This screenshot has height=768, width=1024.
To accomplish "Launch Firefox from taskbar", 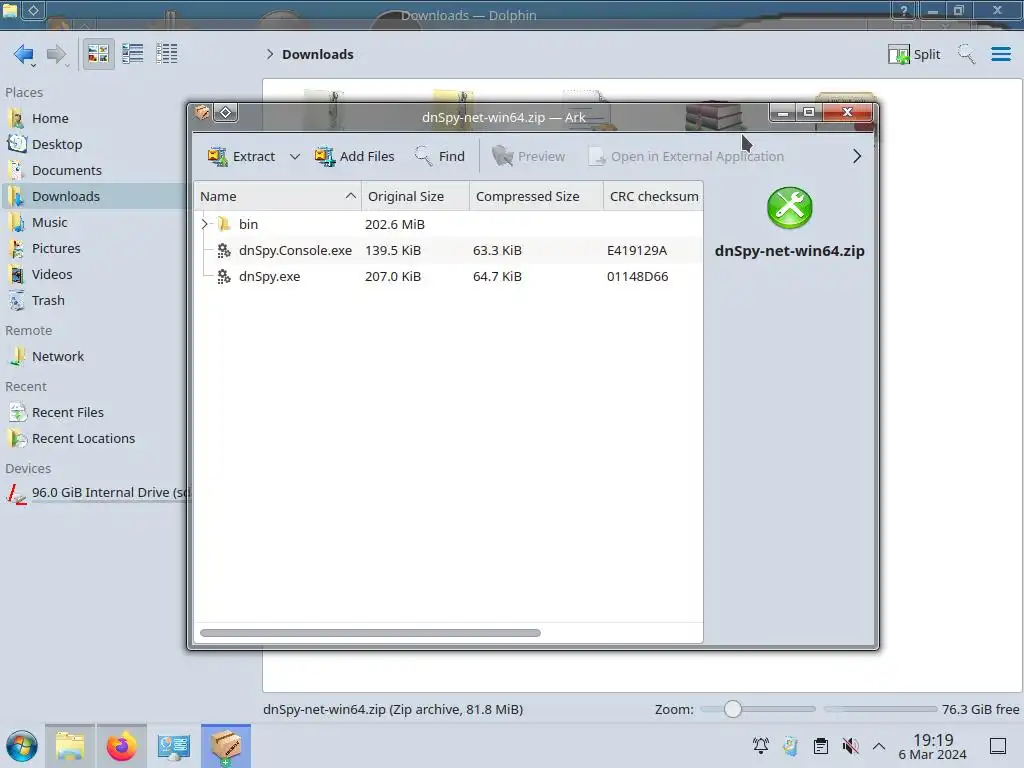I will 121,746.
